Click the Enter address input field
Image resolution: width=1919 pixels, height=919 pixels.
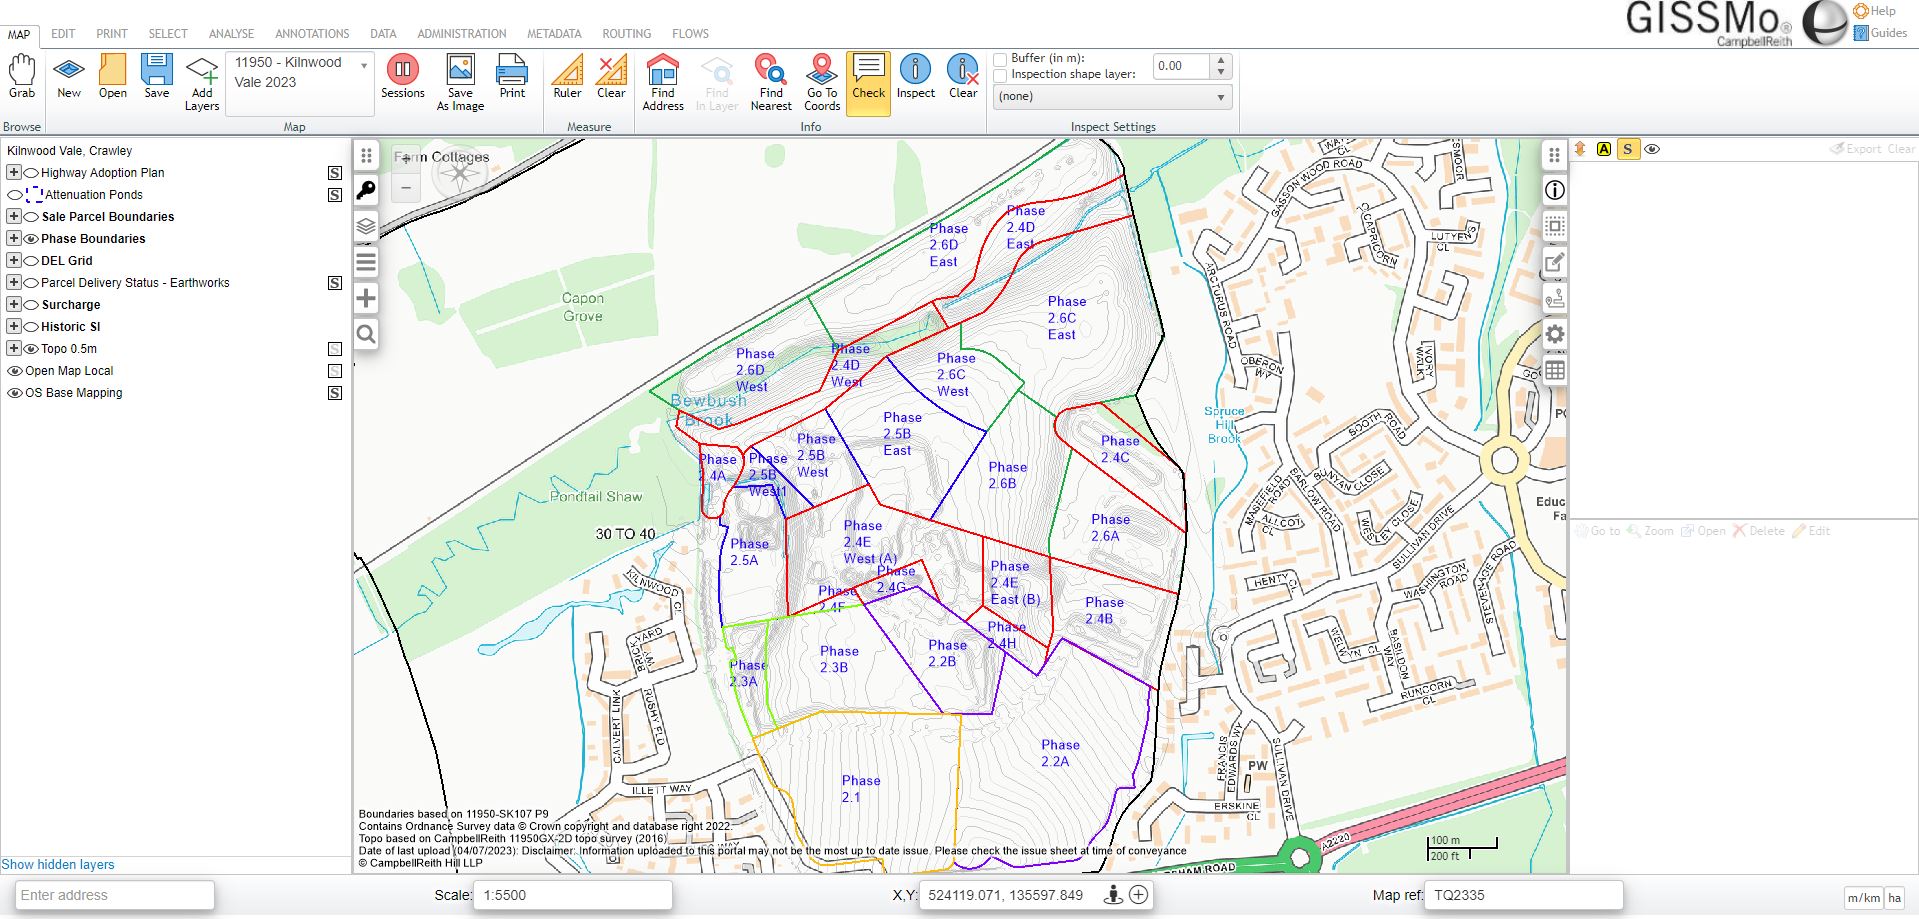(x=115, y=895)
